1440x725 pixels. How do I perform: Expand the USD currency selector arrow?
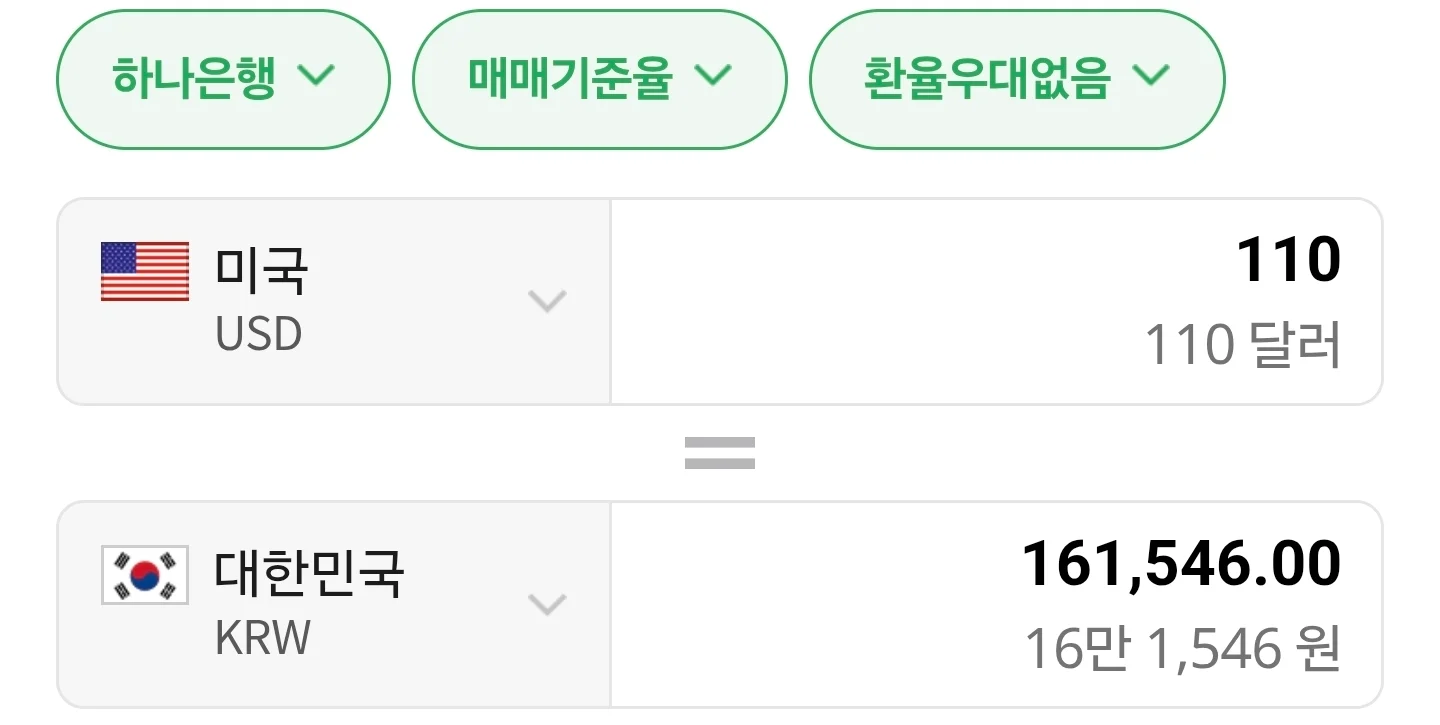coord(547,301)
